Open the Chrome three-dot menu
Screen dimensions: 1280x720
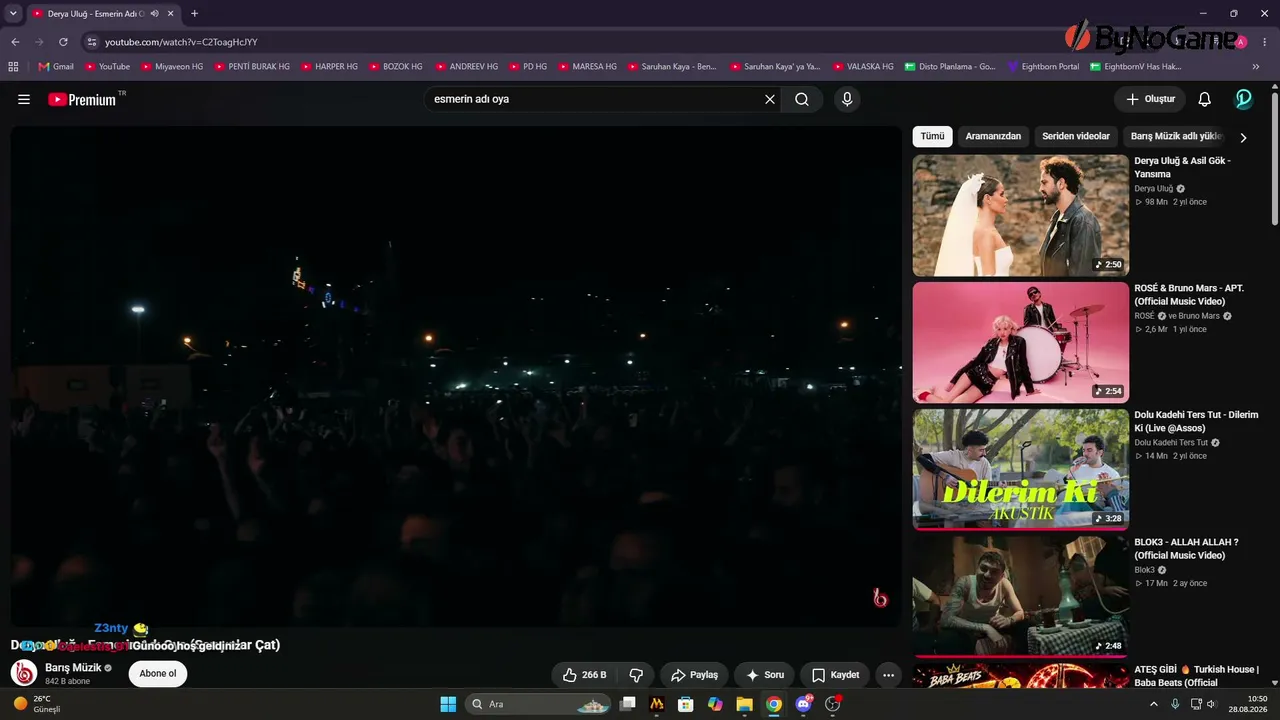(x=1265, y=42)
